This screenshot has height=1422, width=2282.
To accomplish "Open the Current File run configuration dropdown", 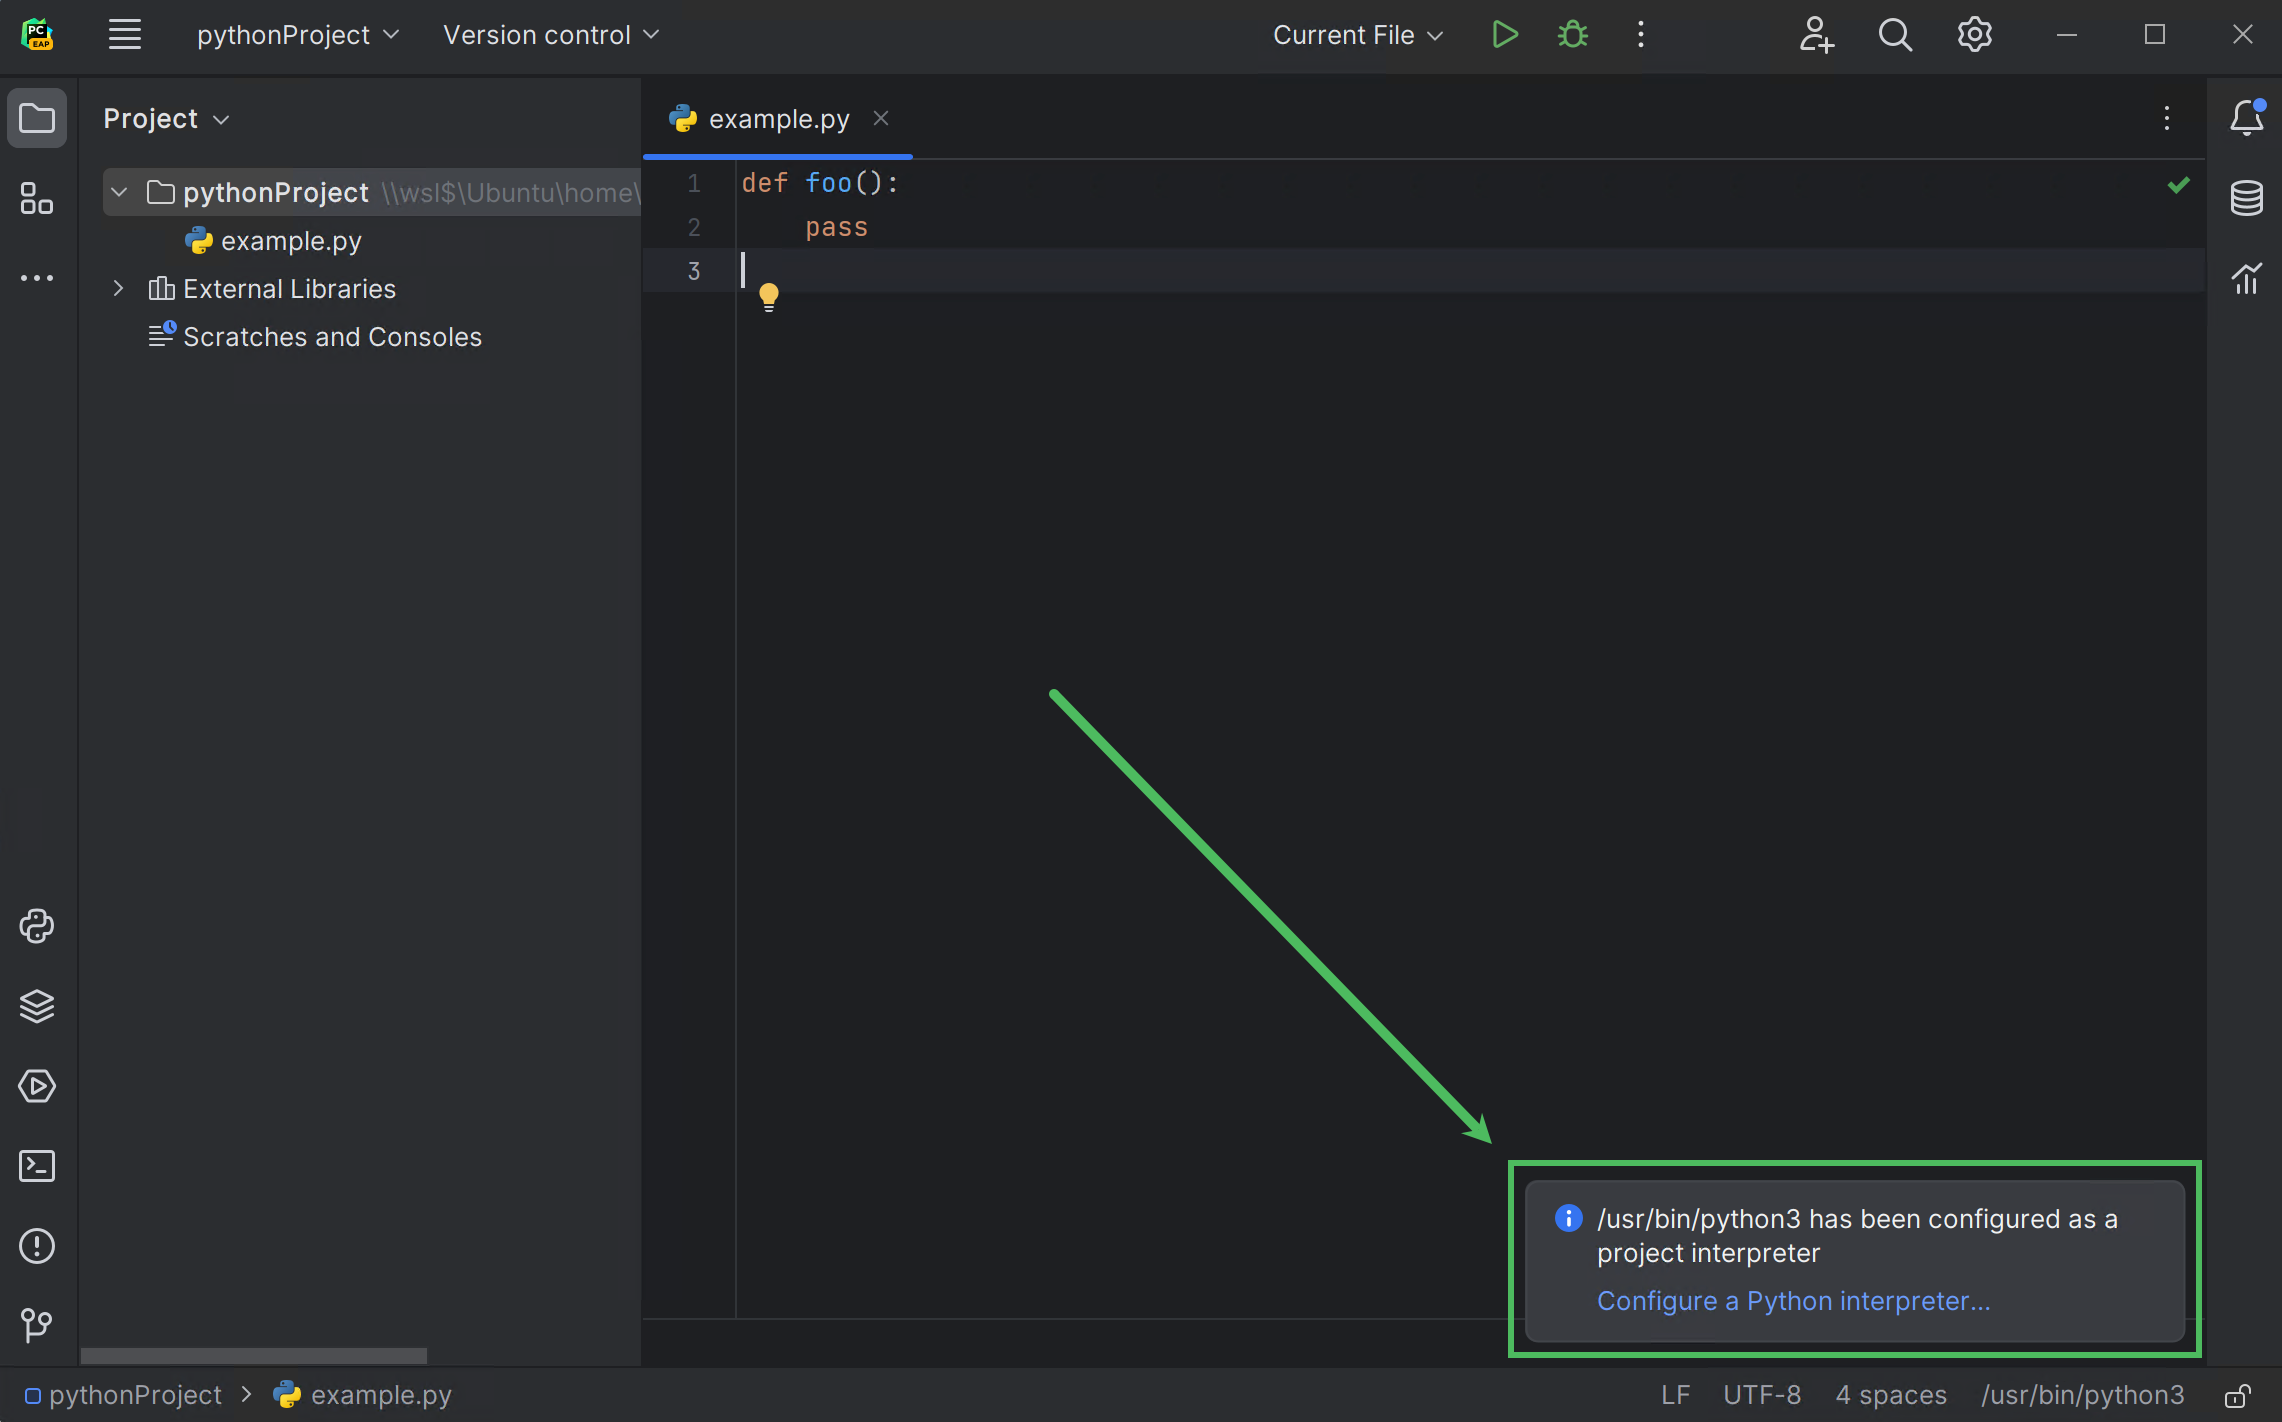I will pyautogui.click(x=1357, y=34).
